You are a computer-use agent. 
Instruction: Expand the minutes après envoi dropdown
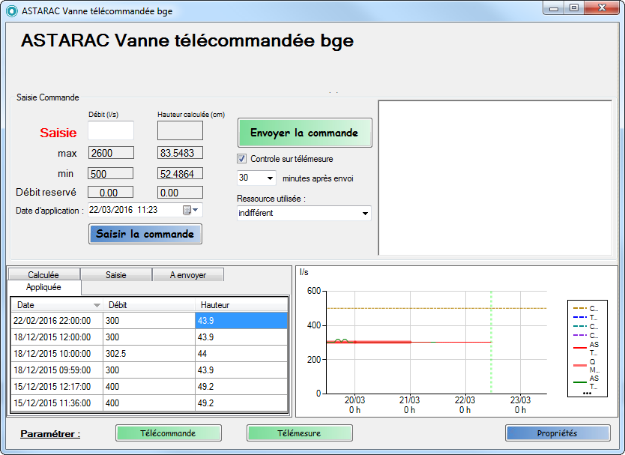270,178
